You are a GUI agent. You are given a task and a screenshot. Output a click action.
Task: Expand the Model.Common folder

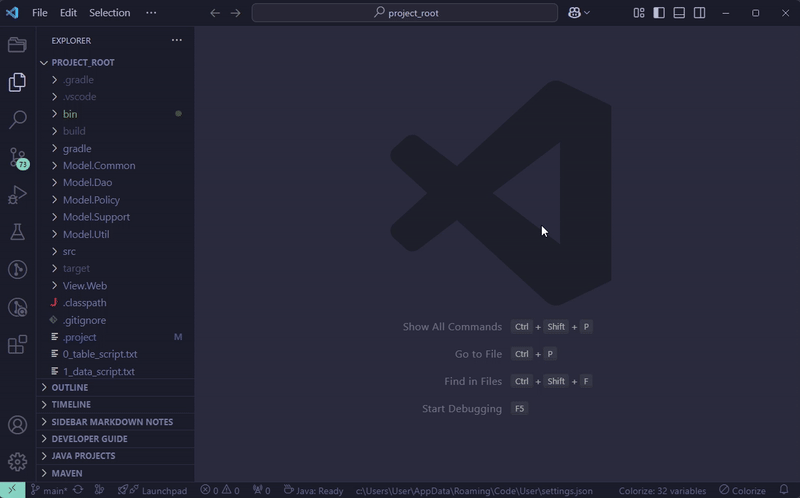[98, 165]
